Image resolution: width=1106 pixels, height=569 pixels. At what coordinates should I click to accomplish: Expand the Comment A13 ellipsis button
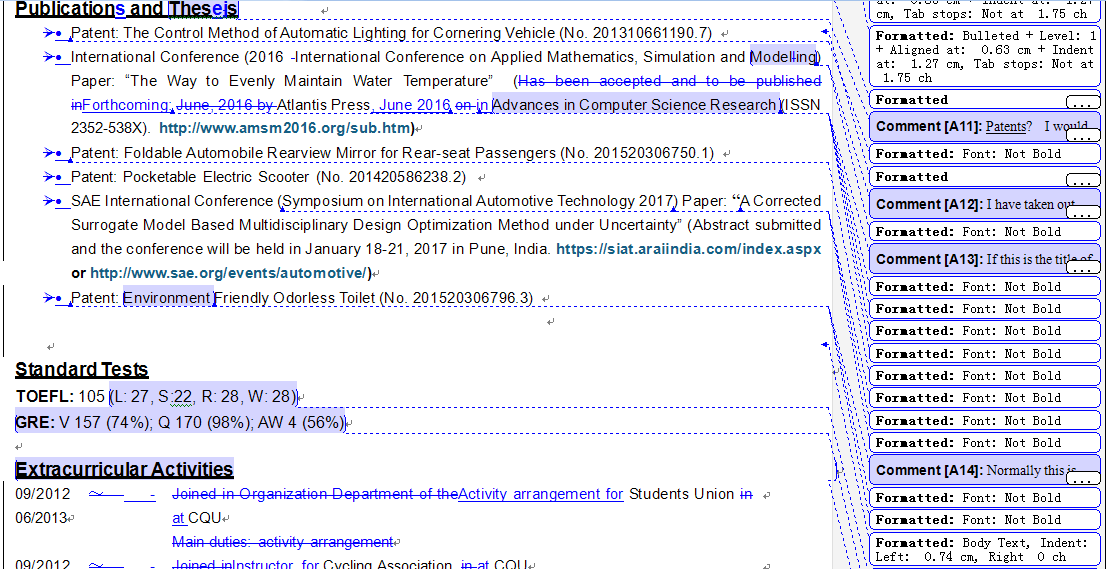(1082, 269)
